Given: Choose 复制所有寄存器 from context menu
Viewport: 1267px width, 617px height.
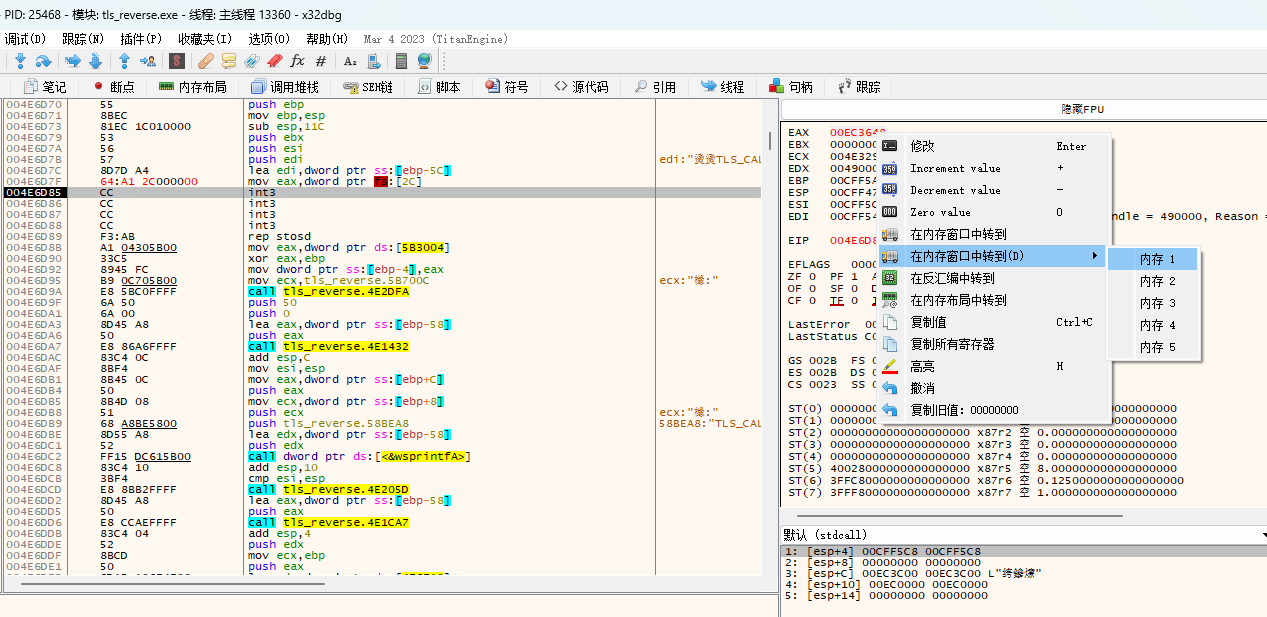Looking at the screenshot, I should click(x=952, y=344).
